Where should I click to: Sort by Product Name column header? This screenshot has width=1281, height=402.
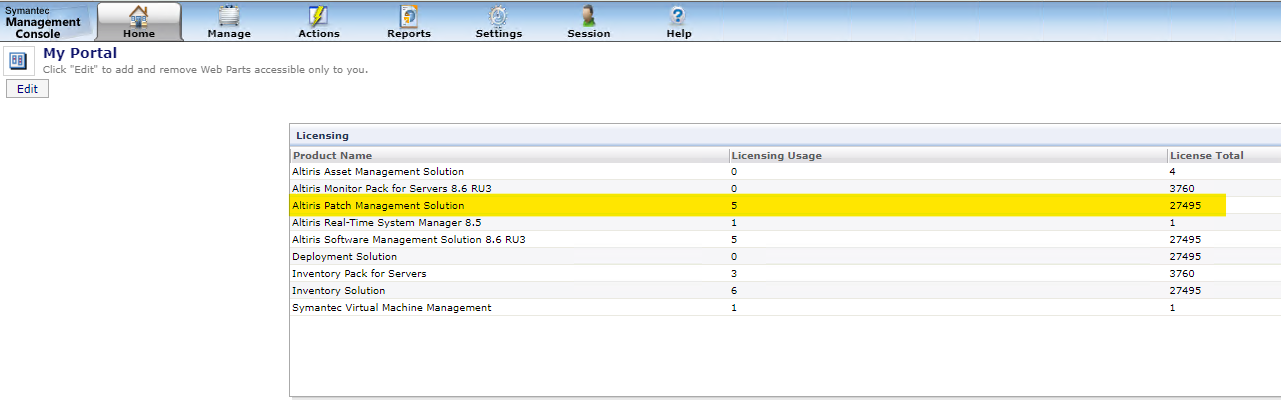(332, 156)
